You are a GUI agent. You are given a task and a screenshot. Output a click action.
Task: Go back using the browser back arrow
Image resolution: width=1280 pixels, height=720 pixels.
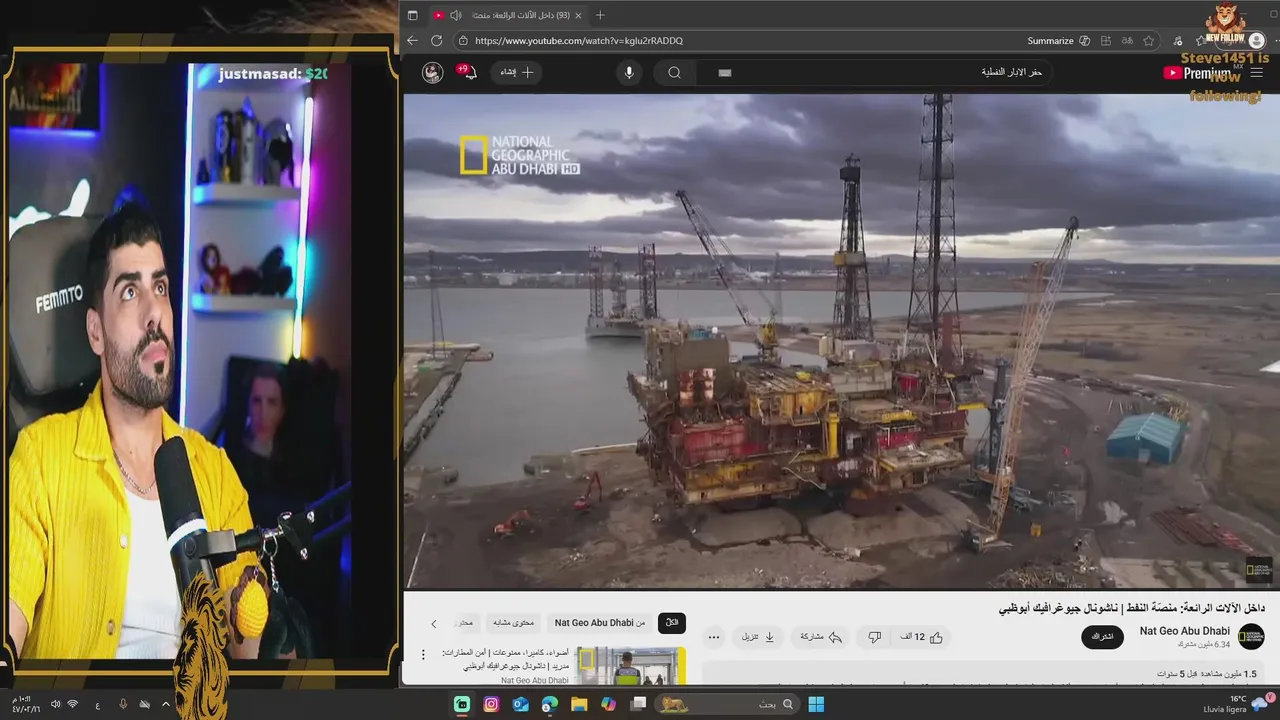pyautogui.click(x=412, y=41)
